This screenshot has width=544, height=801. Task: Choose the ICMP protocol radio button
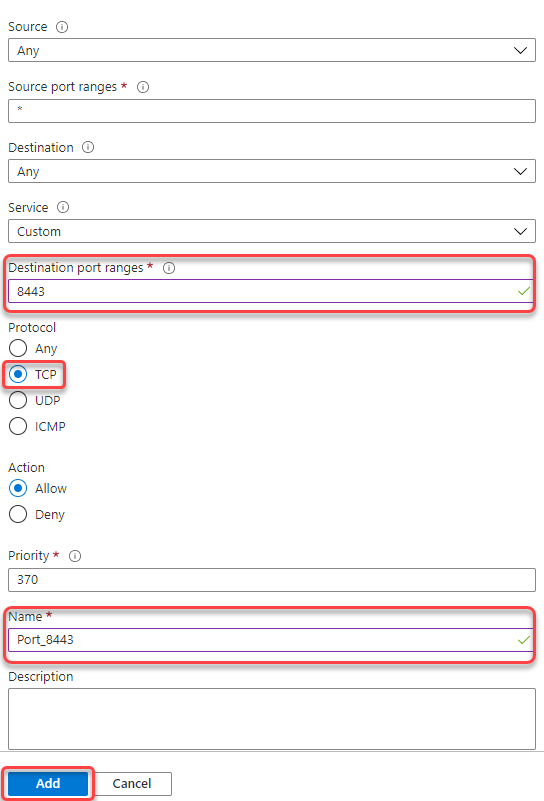click(x=18, y=426)
